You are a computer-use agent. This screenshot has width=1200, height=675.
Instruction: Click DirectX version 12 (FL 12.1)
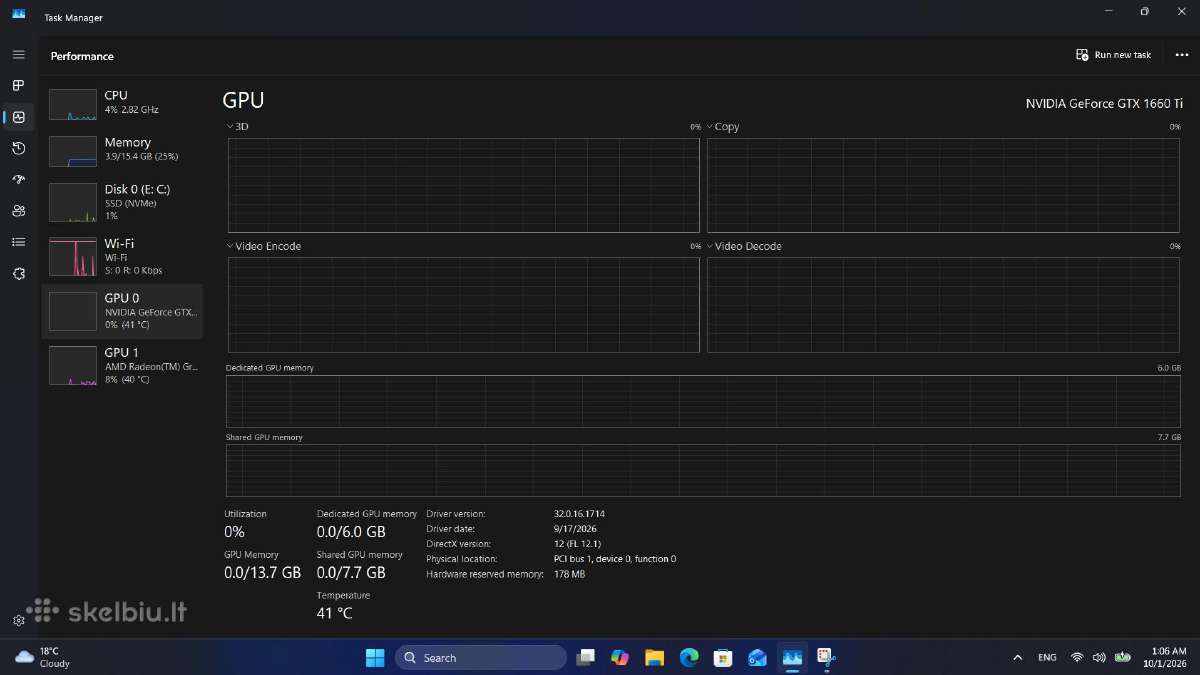tap(577, 544)
